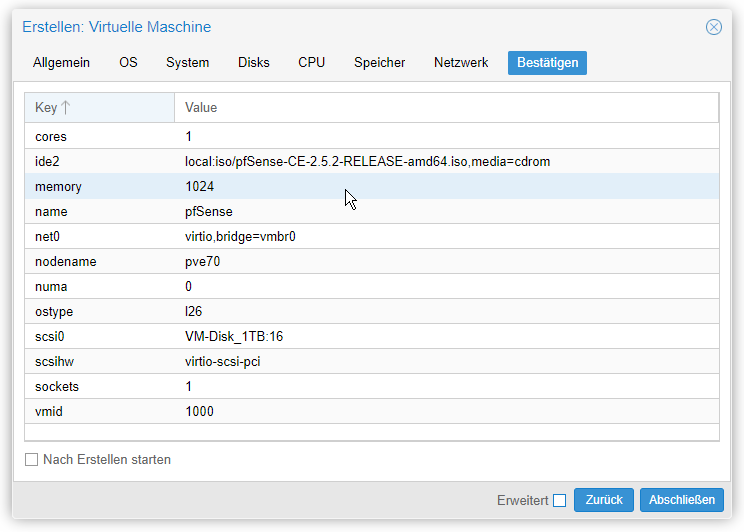744x532 pixels.
Task: Select the Bestätigen tab
Action: click(548, 63)
